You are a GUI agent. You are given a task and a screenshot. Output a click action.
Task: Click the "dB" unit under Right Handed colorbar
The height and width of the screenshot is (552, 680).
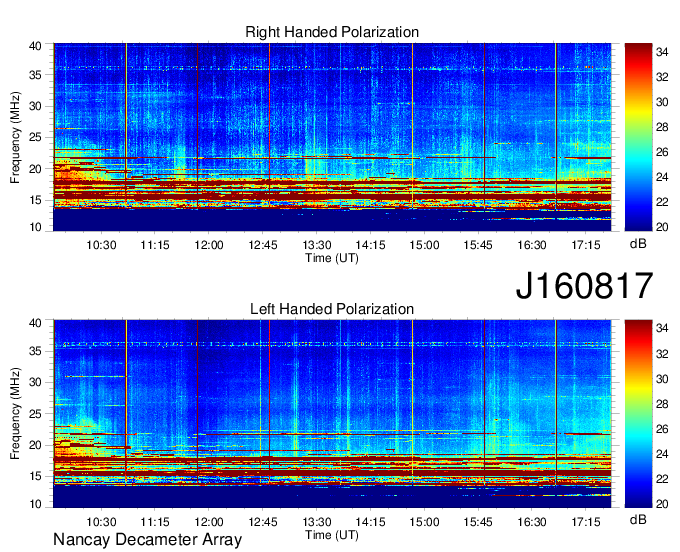pos(638,244)
